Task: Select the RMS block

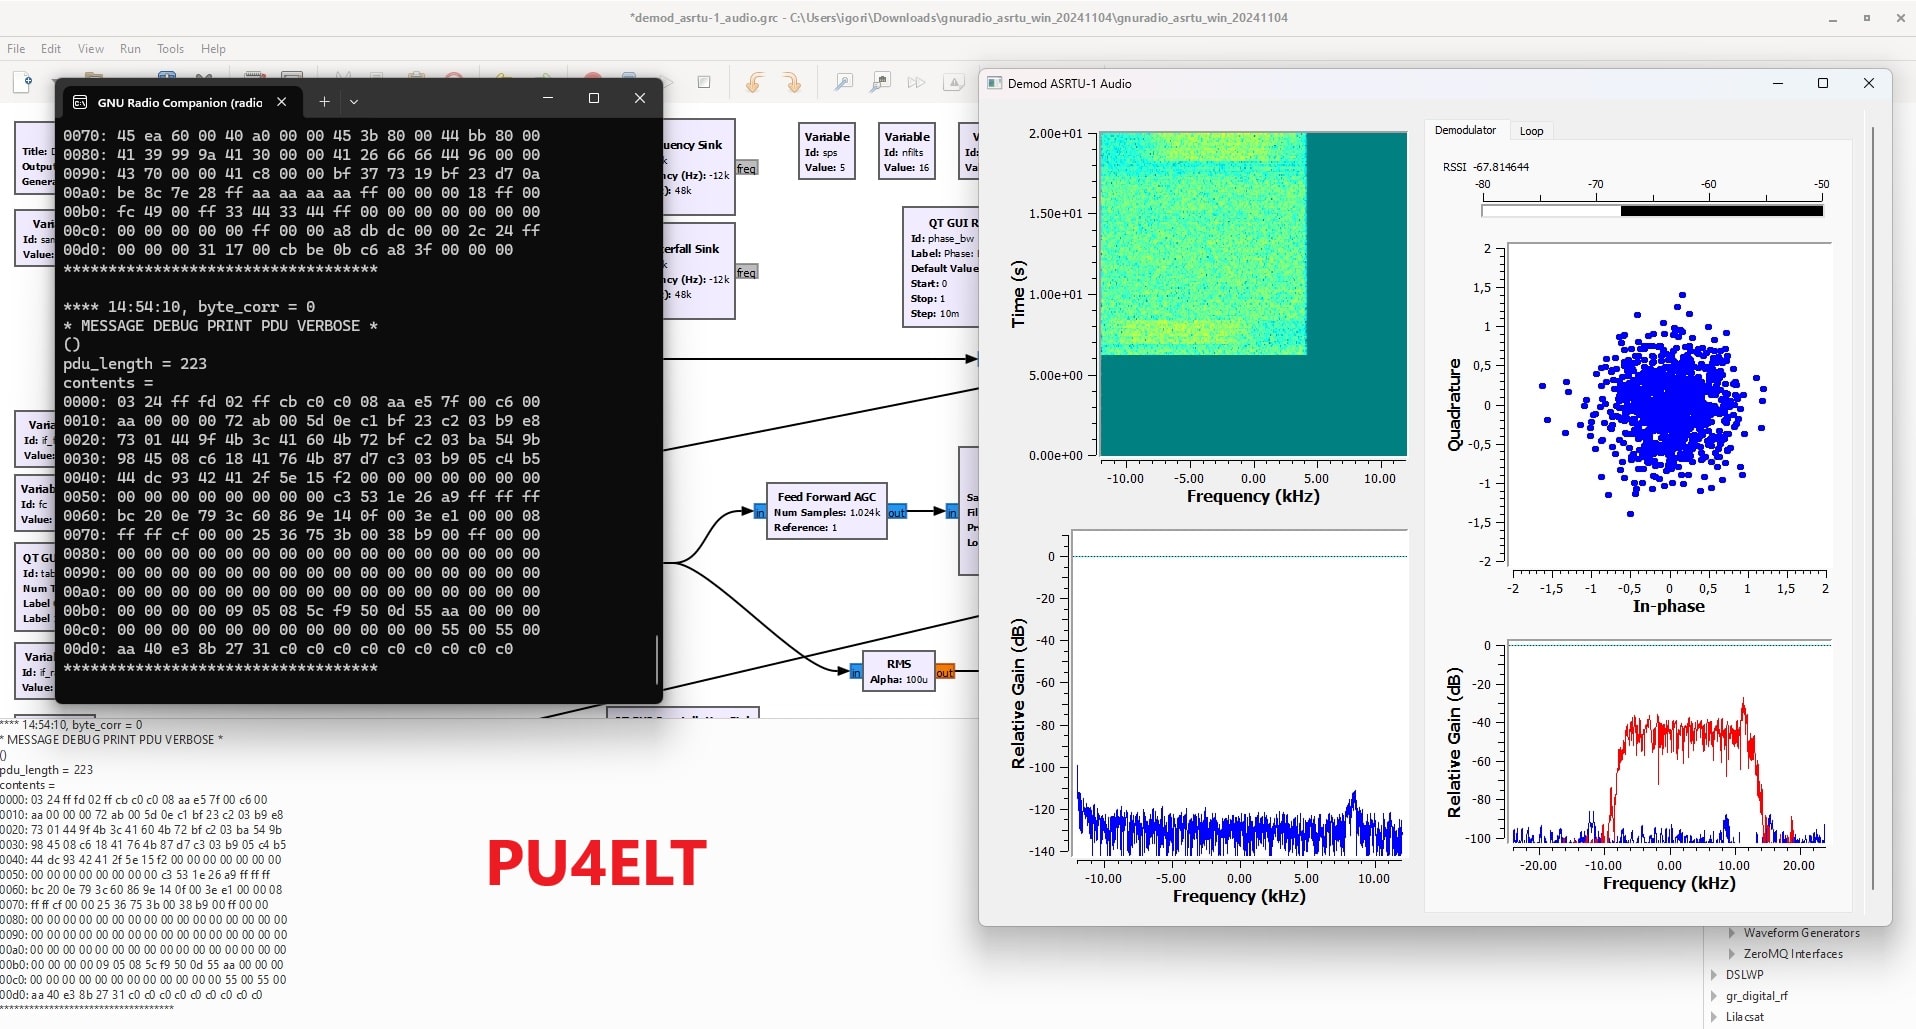Action: [898, 671]
